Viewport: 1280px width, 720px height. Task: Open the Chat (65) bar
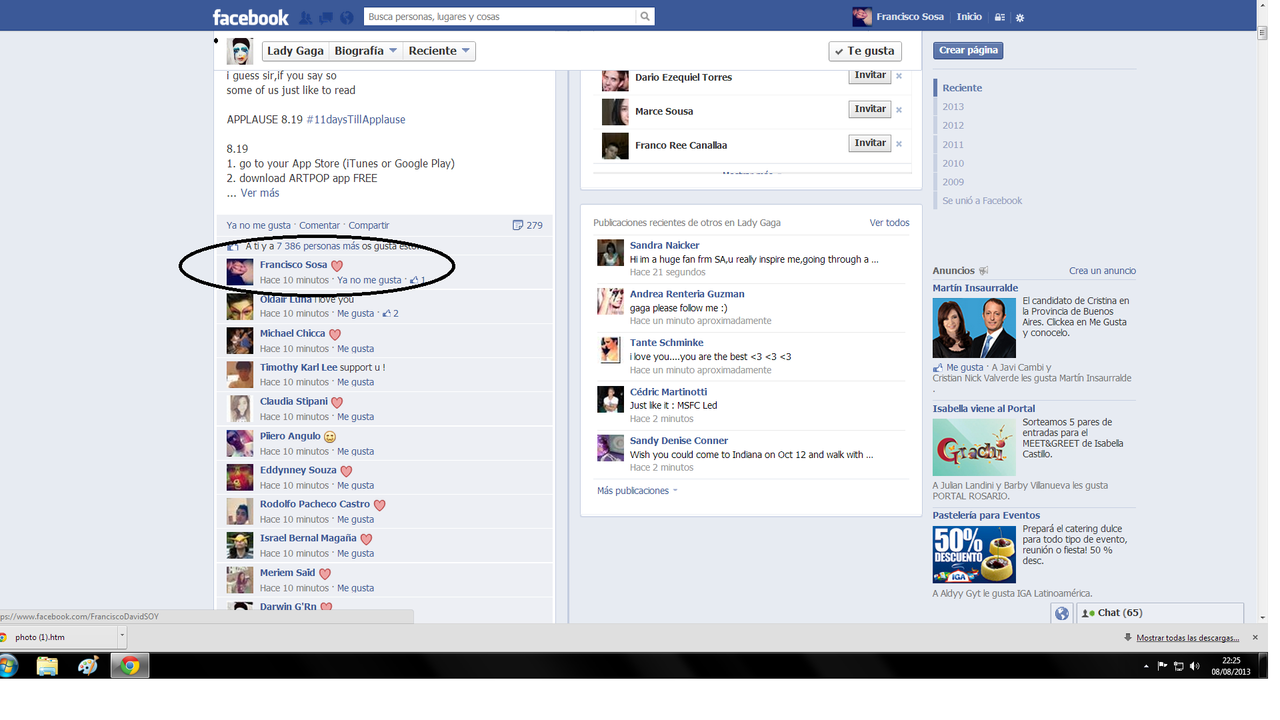tap(1160, 613)
